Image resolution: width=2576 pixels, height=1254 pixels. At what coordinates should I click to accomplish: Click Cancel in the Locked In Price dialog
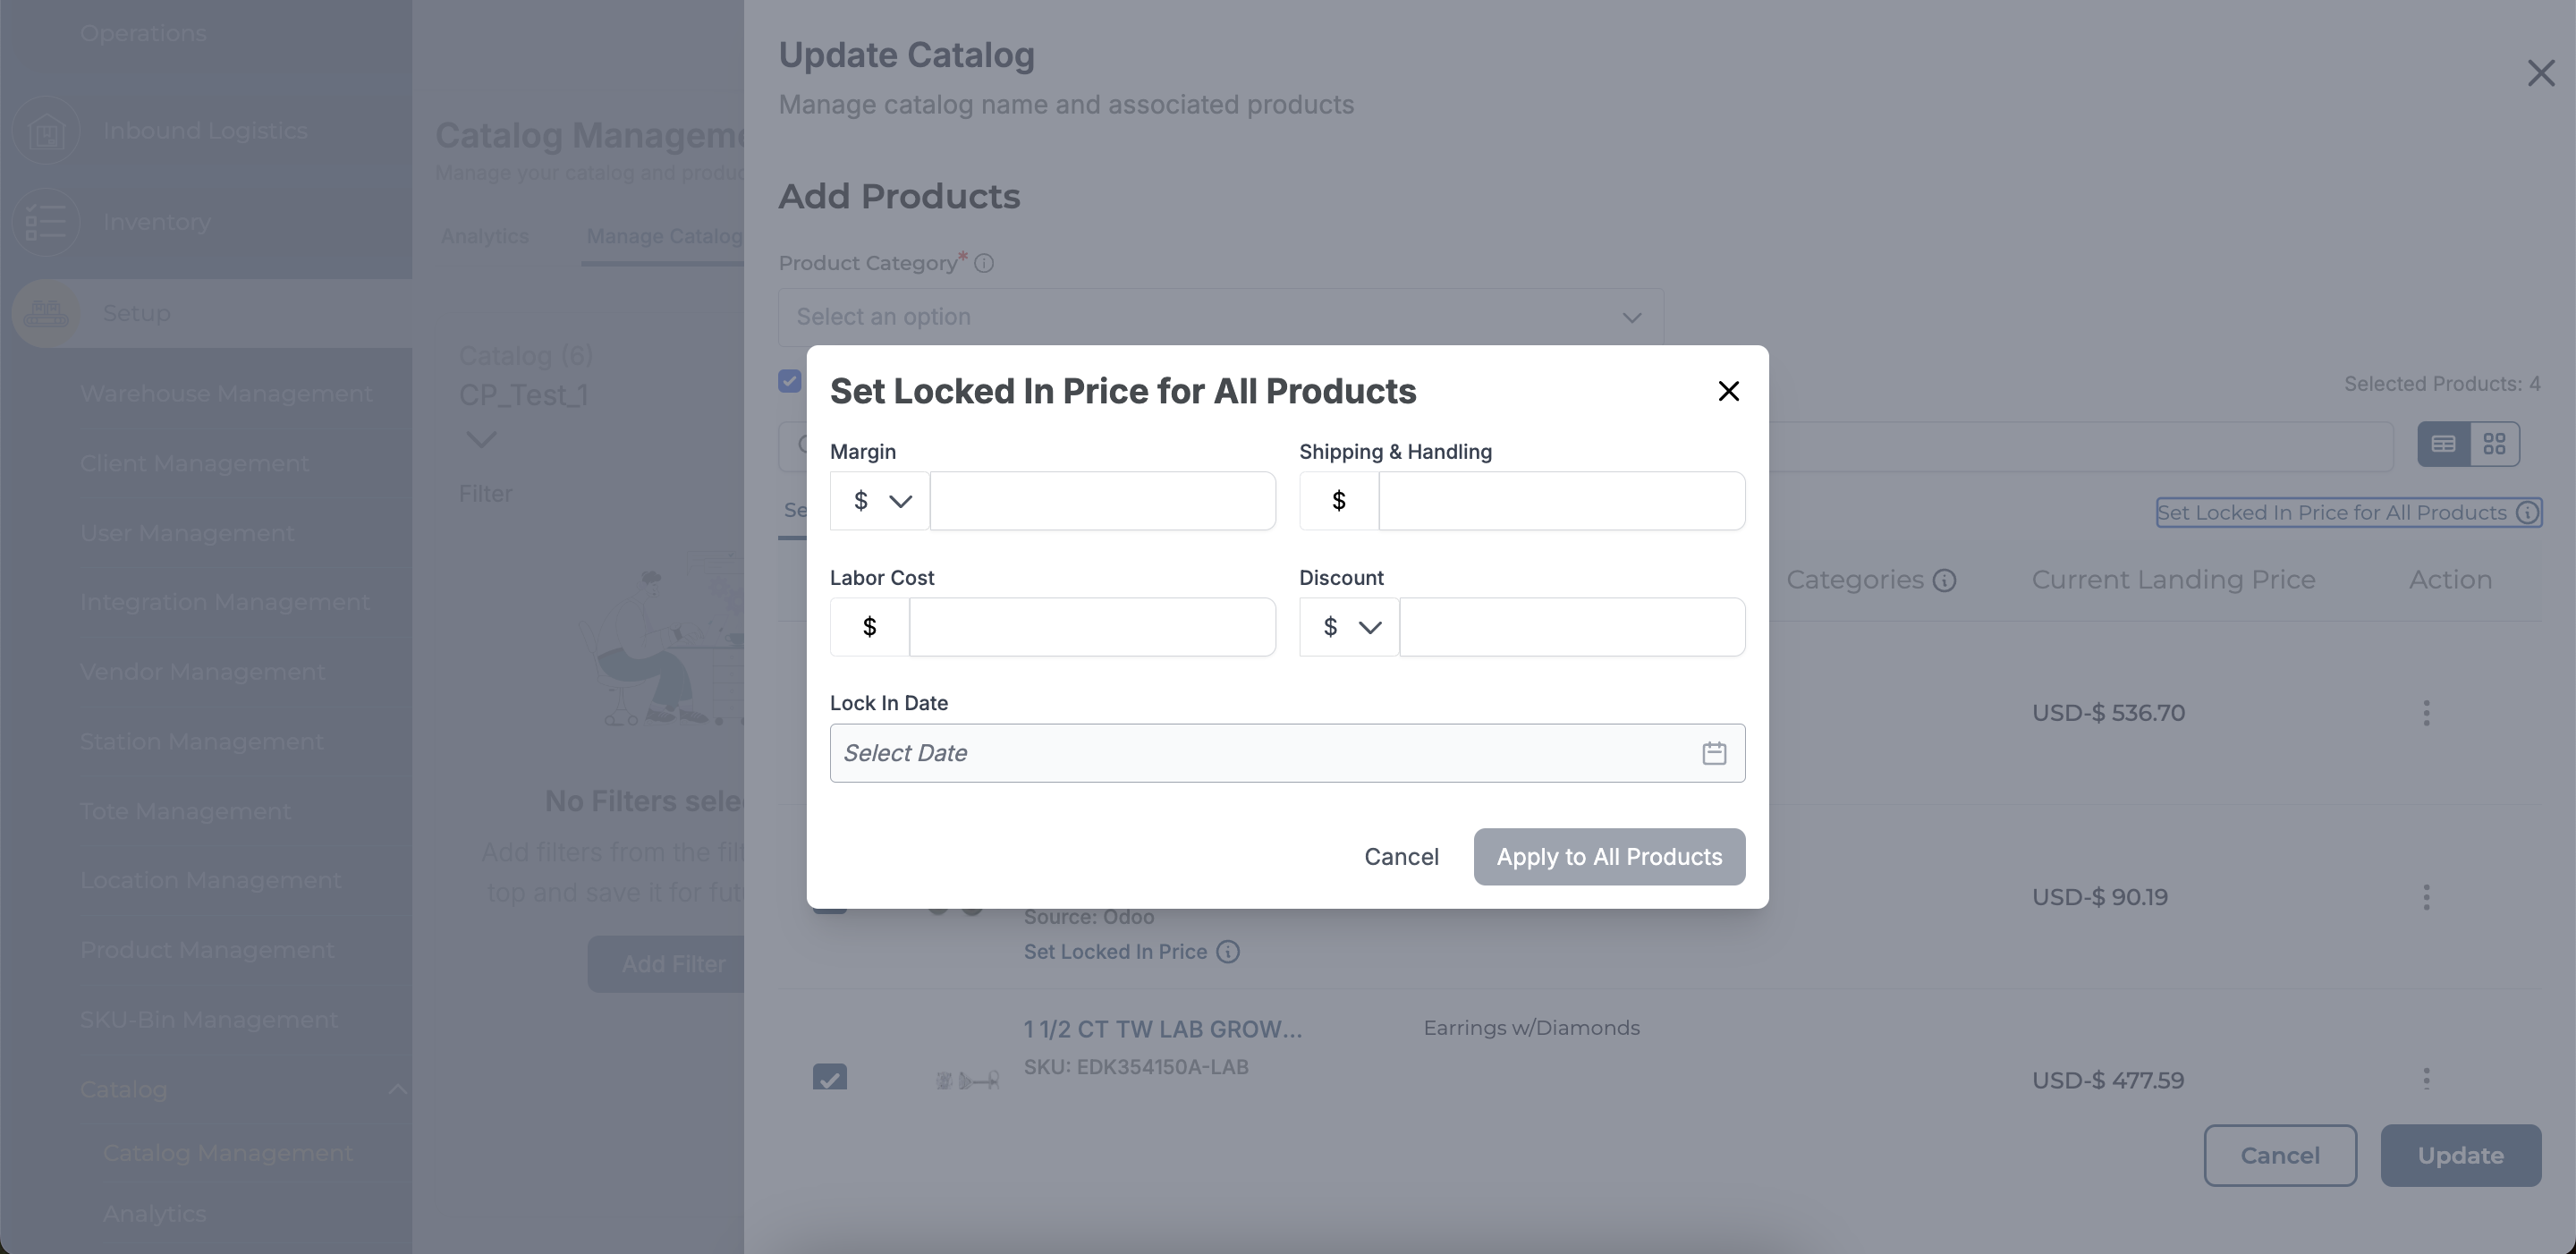point(1401,857)
